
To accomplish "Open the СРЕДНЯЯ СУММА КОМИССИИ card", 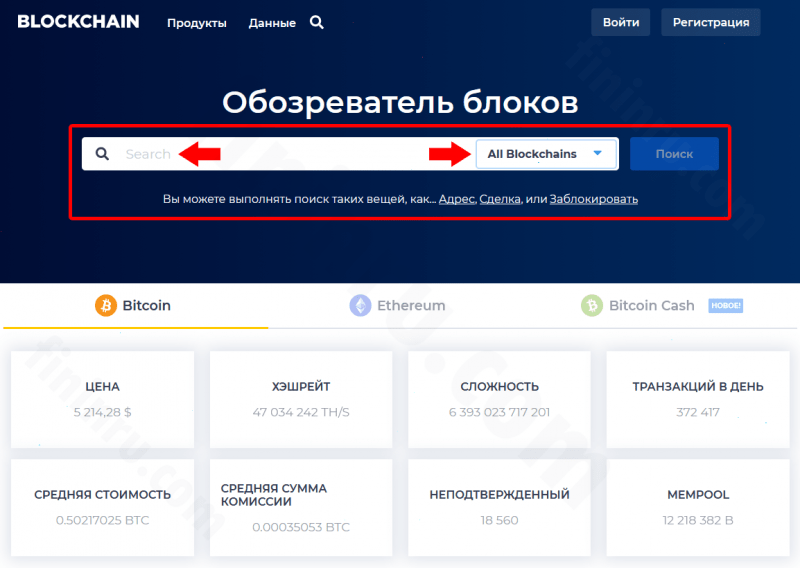I will pyautogui.click(x=301, y=507).
